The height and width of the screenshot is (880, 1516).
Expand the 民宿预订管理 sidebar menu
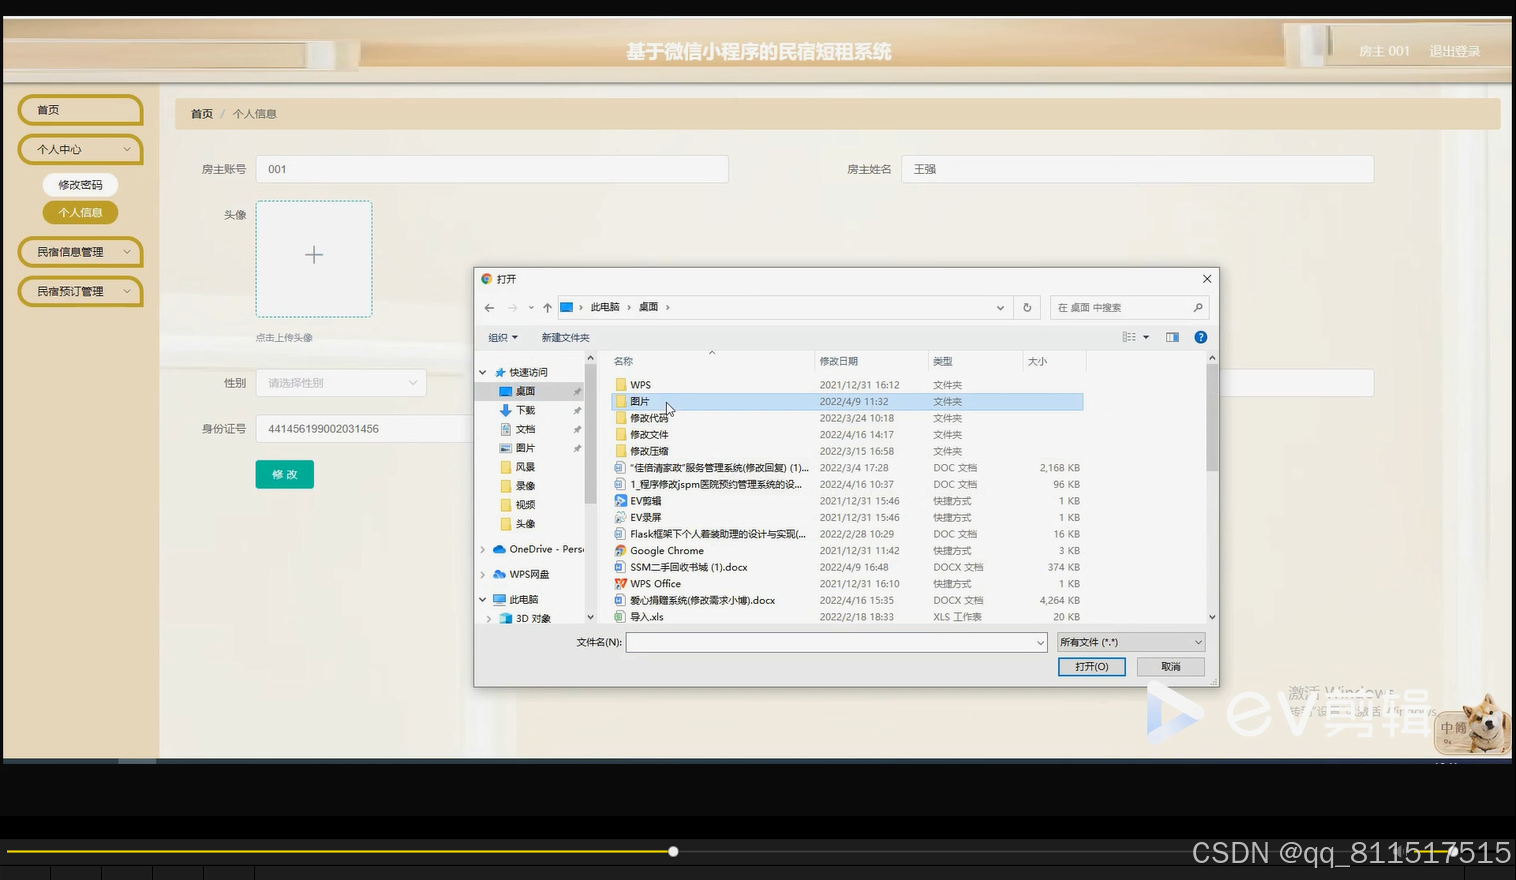tap(80, 292)
